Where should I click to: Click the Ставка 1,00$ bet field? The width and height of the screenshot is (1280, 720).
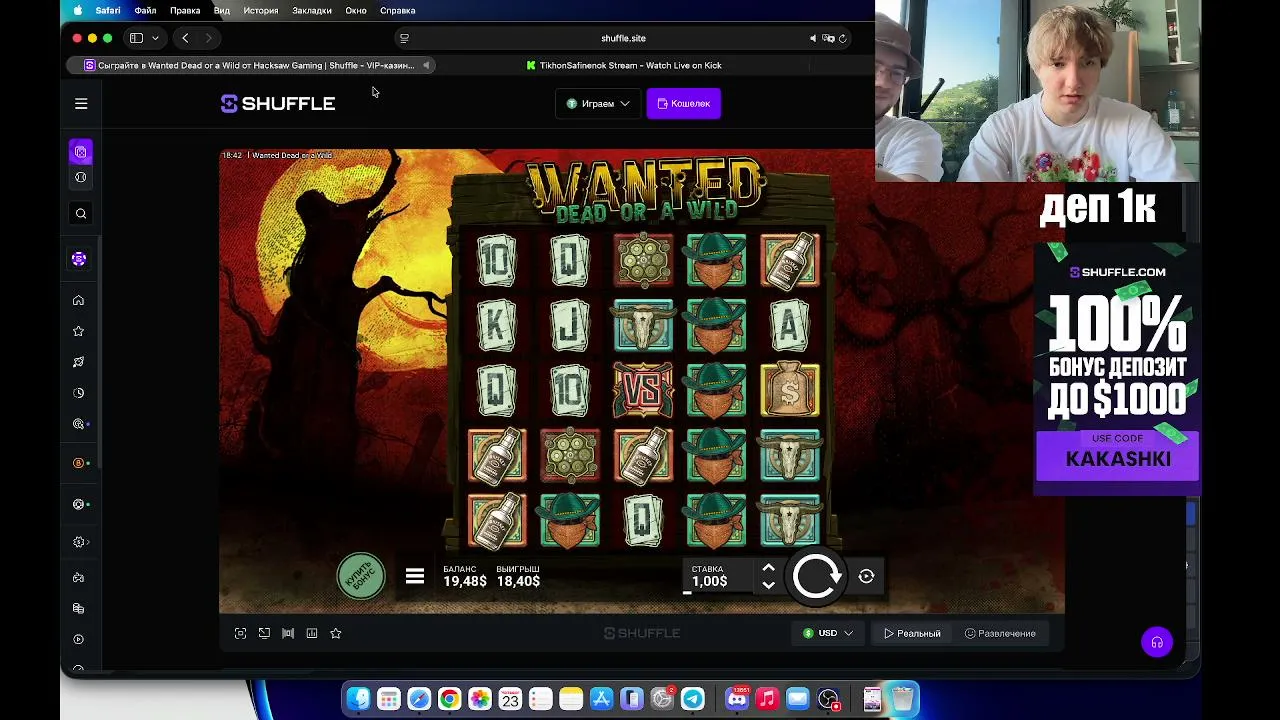719,576
